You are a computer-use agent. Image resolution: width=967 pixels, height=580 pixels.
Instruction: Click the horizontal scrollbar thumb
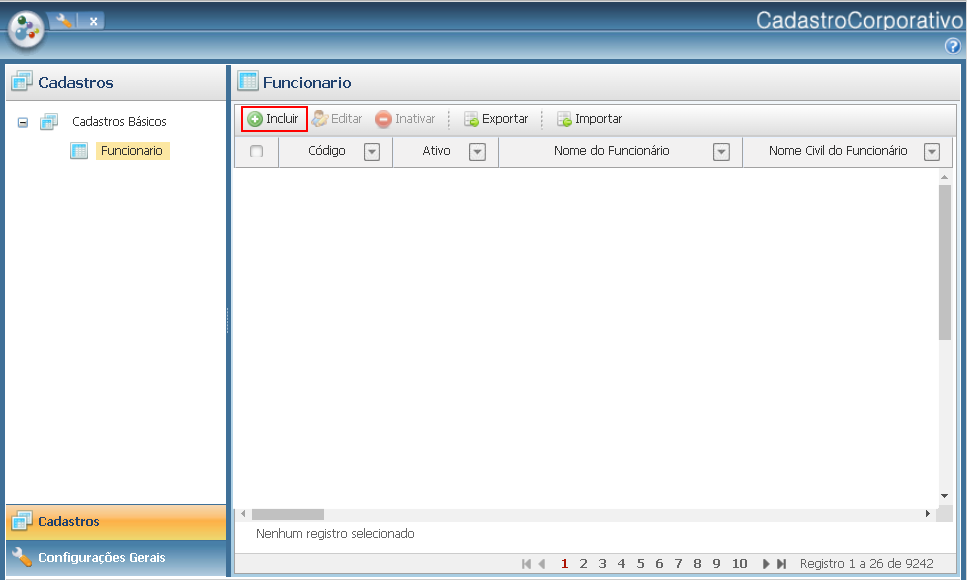tap(288, 514)
